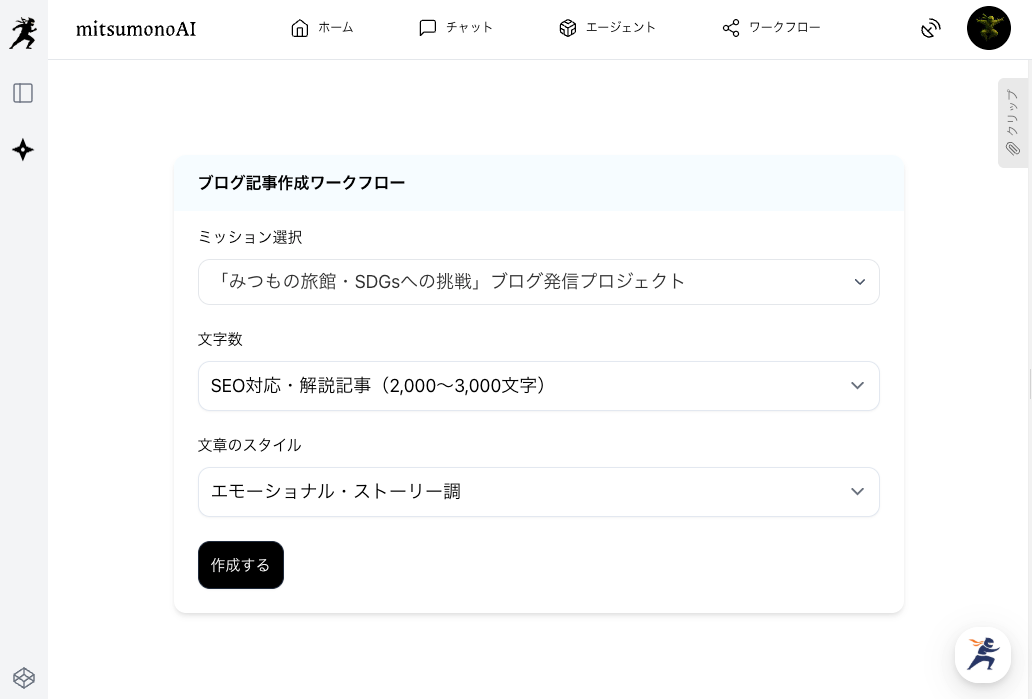Open the エージェント menu item
This screenshot has height=699, width=1032.
[620, 28]
